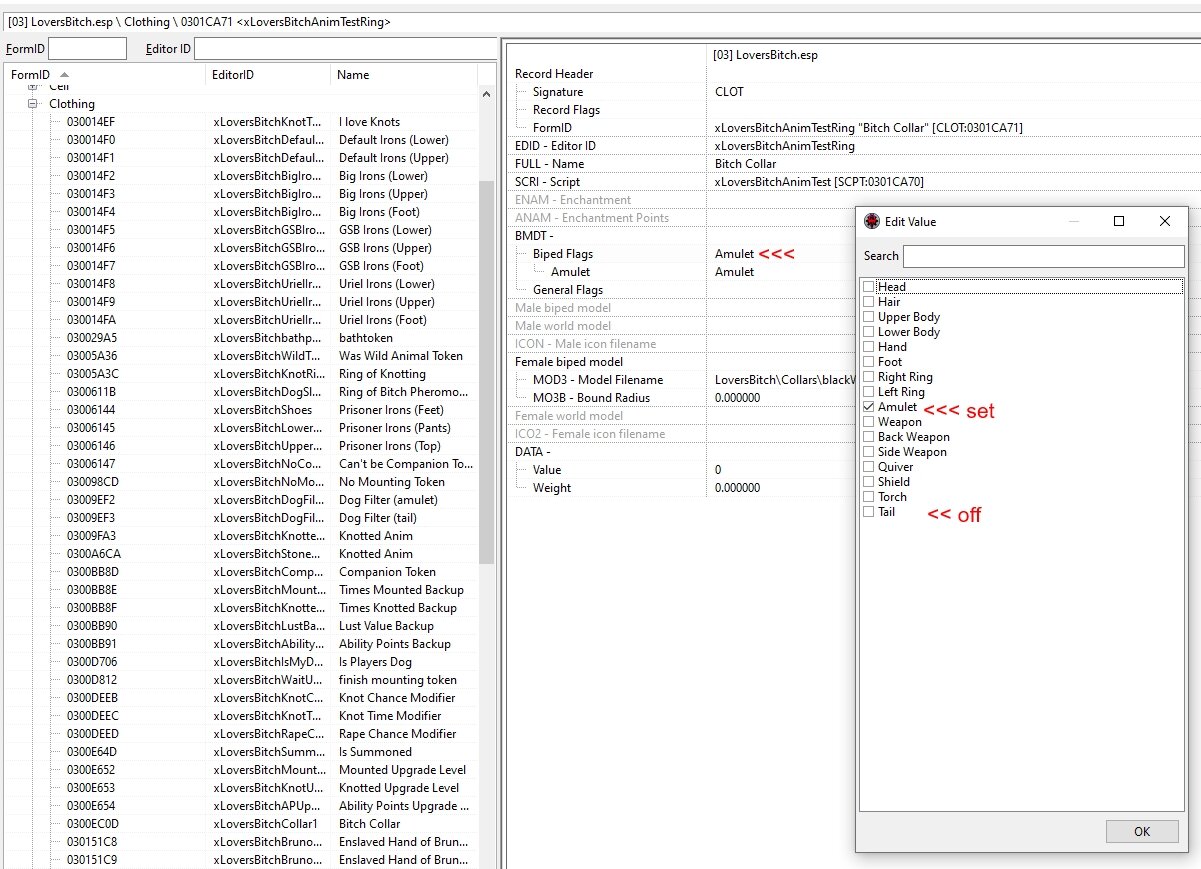The width and height of the screenshot is (1201, 869).
Task: Enable the Right Ring flag
Action: click(x=869, y=377)
